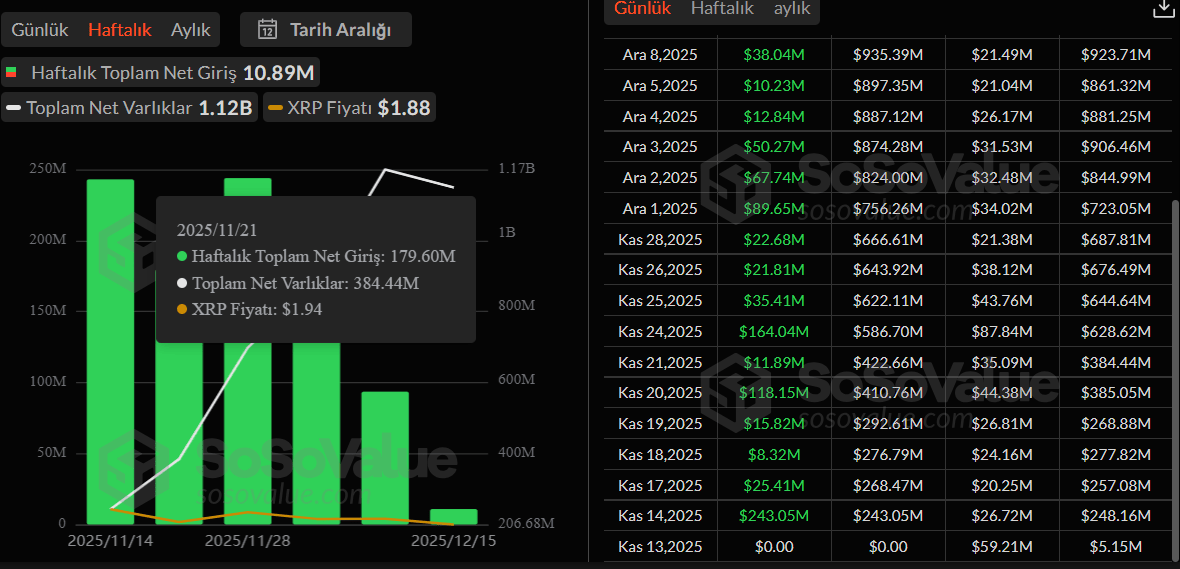Click the white Toplam Net Varlıklar line marker
The height and width of the screenshot is (569, 1180).
[13, 108]
